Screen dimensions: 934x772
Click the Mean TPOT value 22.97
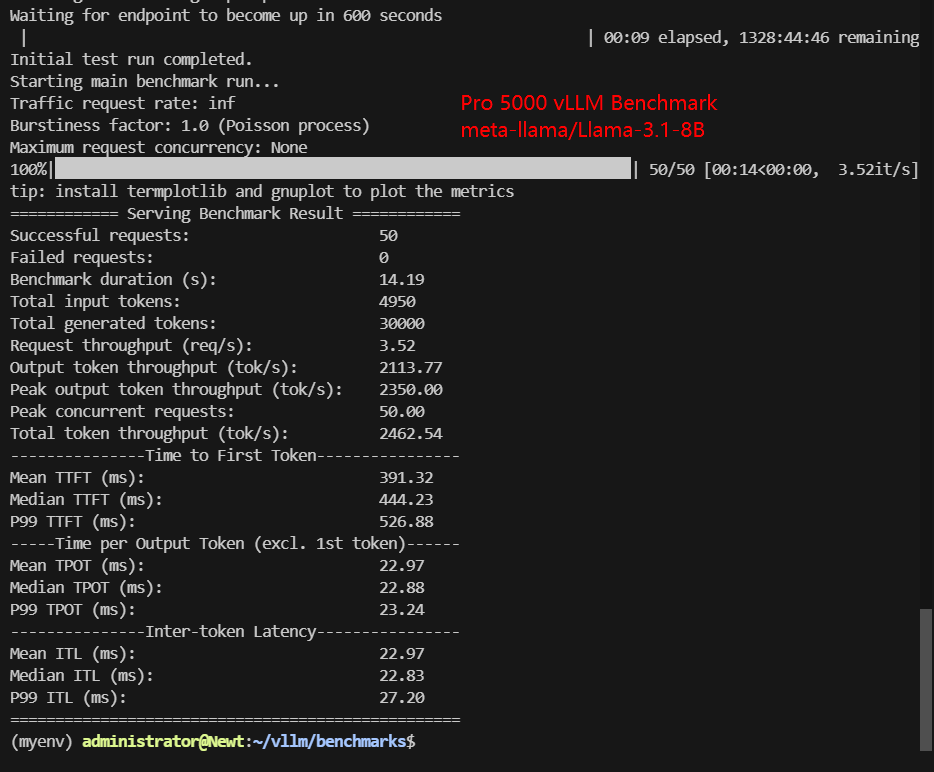pos(401,566)
